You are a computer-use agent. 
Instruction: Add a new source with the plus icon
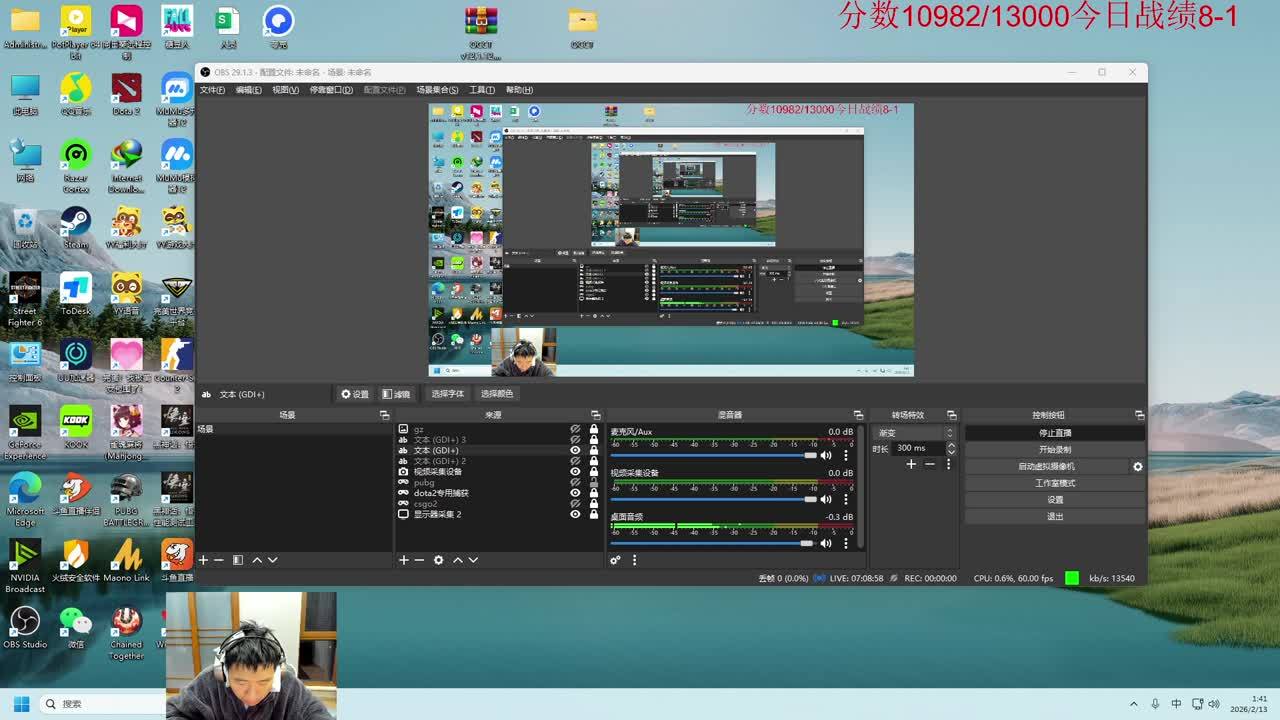[x=404, y=560]
